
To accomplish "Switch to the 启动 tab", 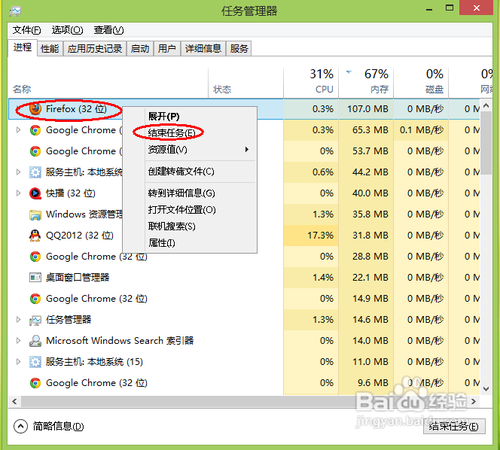I will [140, 49].
